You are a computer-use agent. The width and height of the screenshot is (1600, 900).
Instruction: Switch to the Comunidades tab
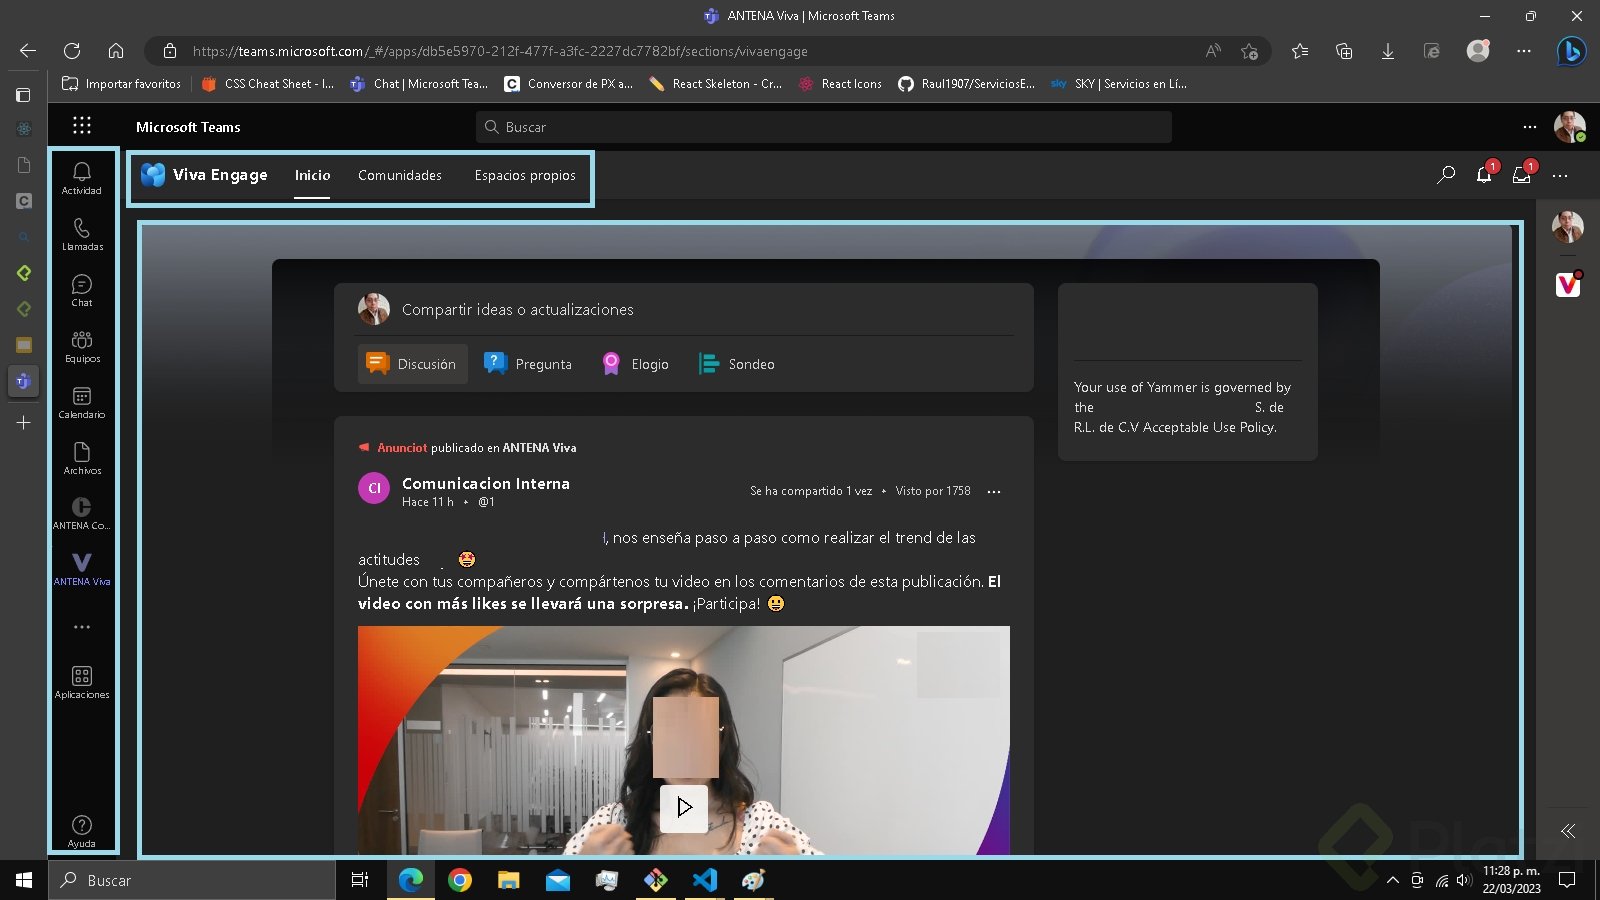coord(399,175)
